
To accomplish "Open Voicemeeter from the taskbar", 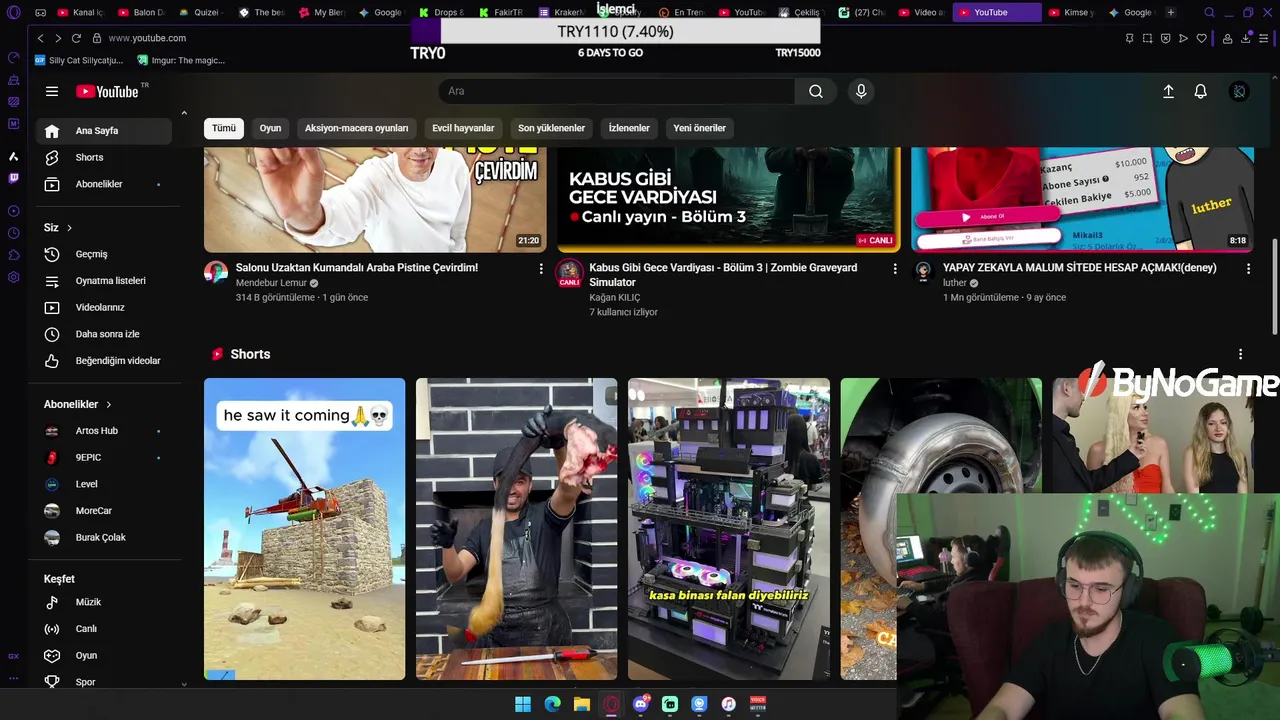I will [758, 704].
